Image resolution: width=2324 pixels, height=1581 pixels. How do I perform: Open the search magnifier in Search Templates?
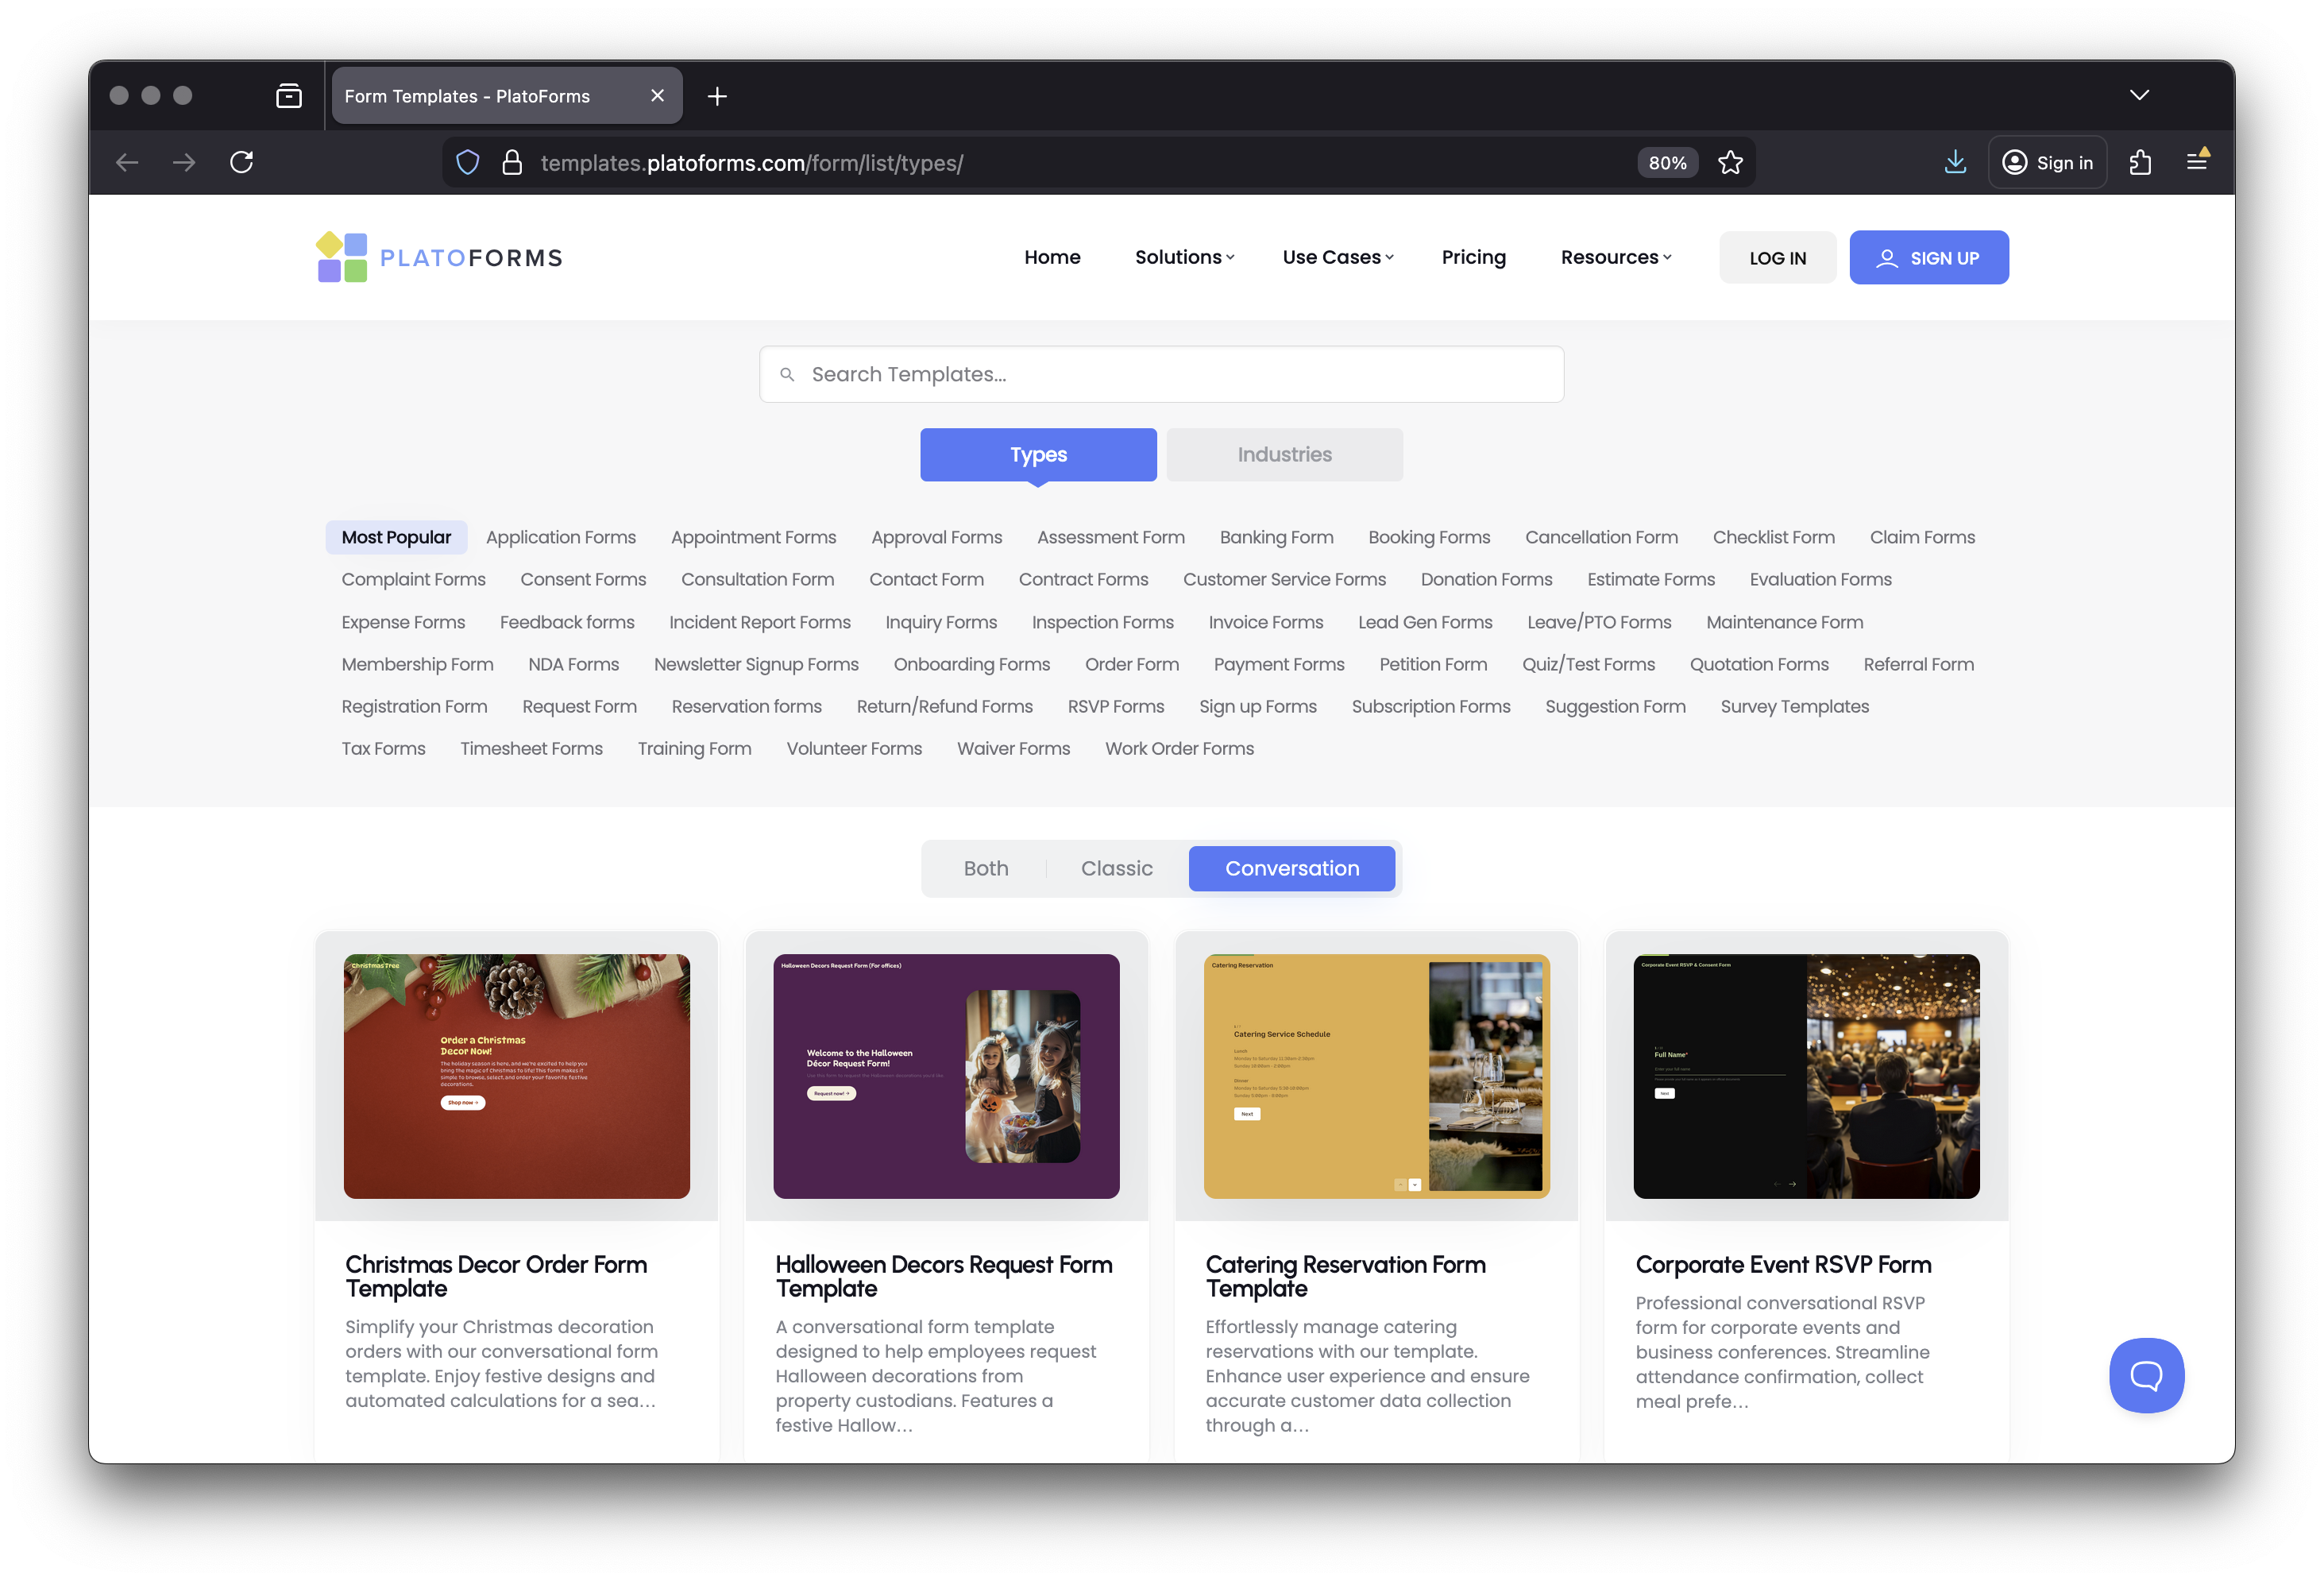[787, 373]
